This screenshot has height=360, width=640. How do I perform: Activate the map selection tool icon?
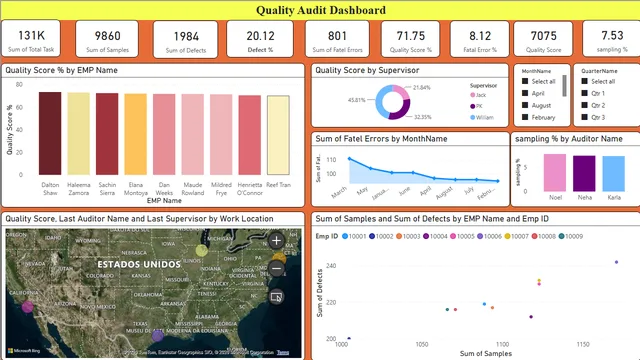point(276,297)
